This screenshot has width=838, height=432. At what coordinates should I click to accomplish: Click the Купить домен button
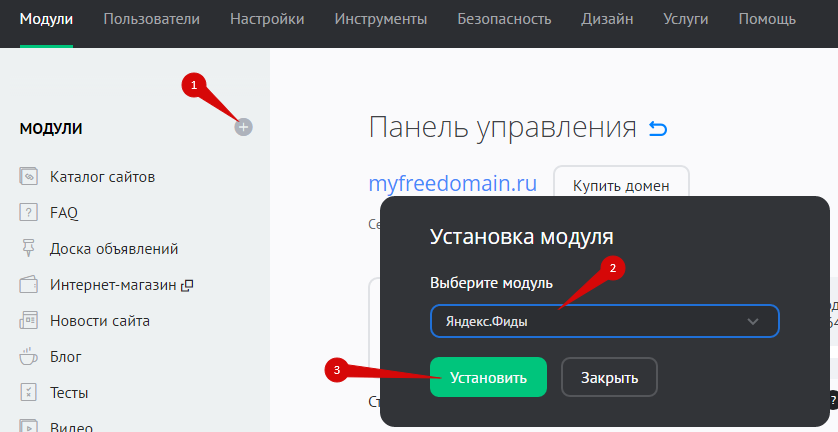(620, 185)
